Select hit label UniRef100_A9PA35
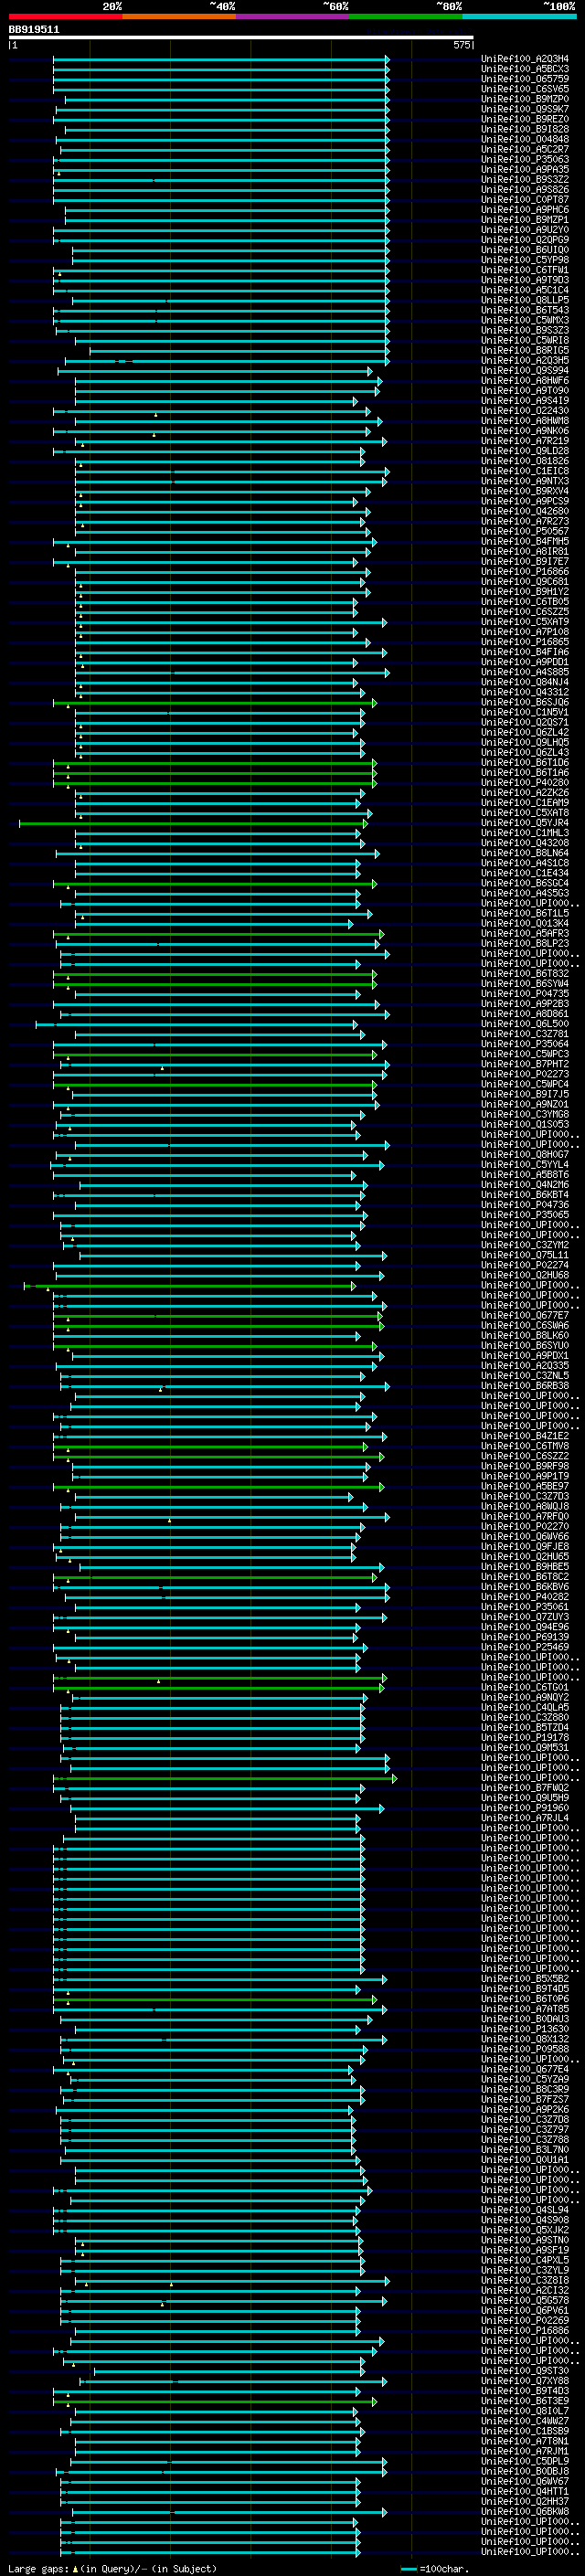Screen dimensions: 585x2576 point(525,170)
